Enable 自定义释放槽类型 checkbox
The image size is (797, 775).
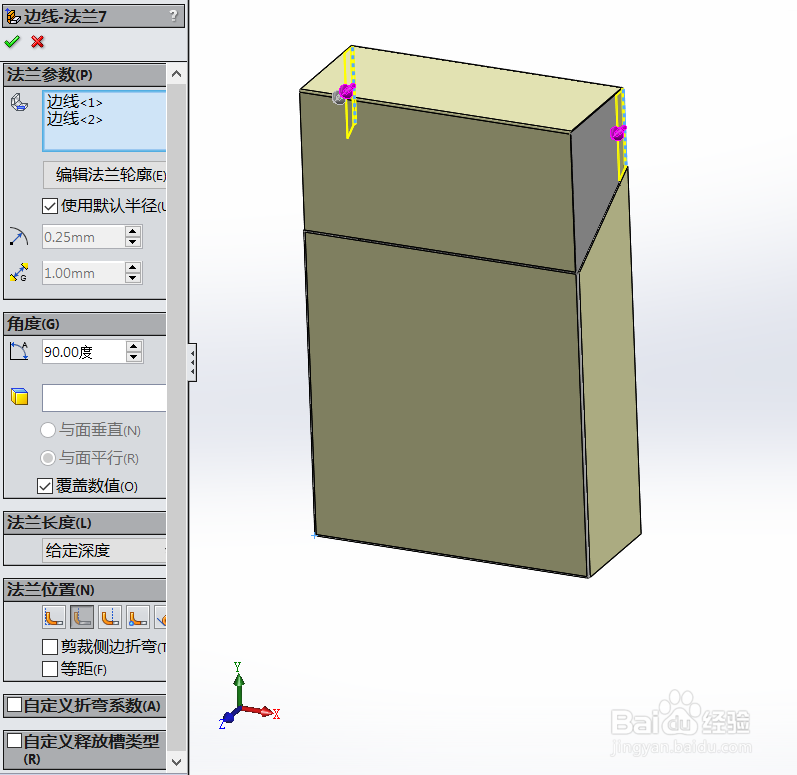coord(14,741)
